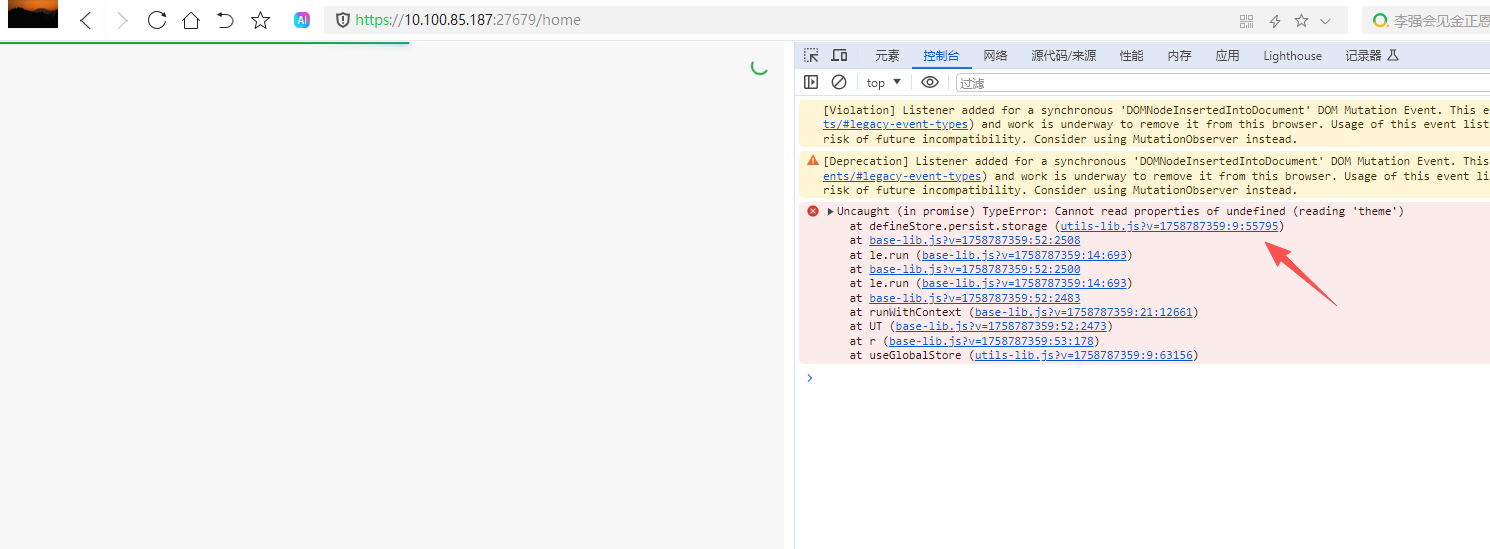
Task: Toggle the console sidebar panel
Action: click(811, 82)
